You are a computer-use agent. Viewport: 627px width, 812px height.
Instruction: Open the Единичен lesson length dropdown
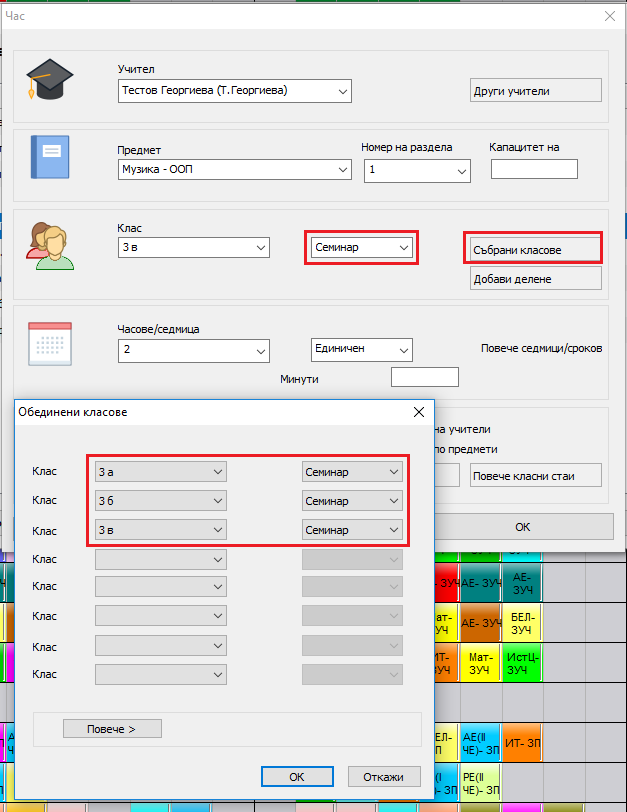coord(361,350)
